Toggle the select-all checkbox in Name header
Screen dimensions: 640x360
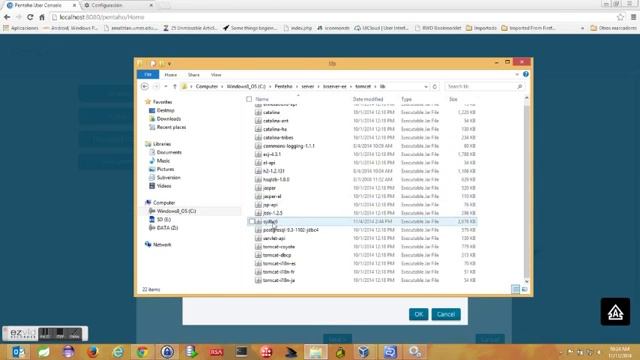(249, 99)
